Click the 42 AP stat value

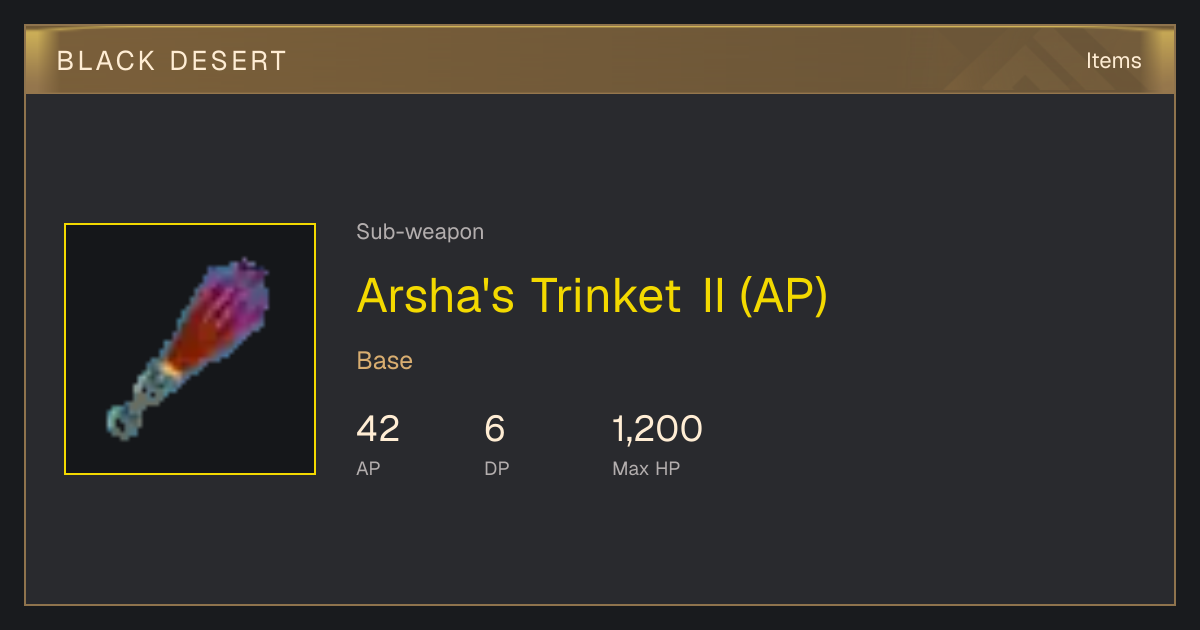coord(378,429)
